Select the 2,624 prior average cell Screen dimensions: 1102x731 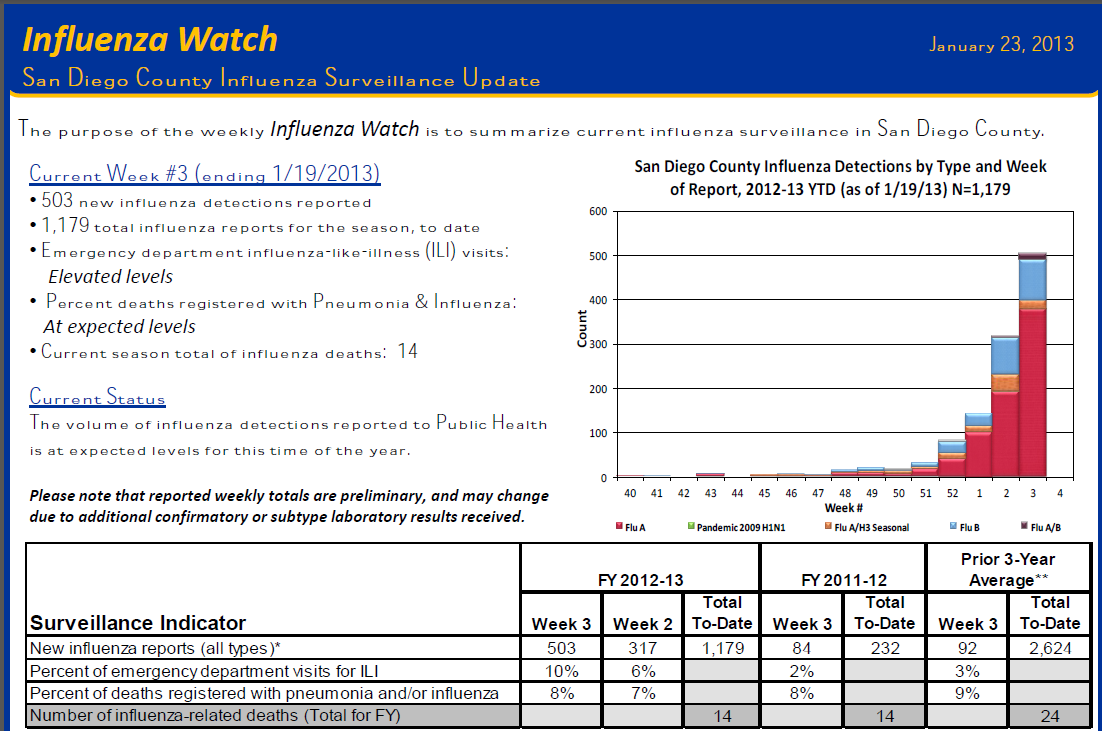tap(1050, 648)
